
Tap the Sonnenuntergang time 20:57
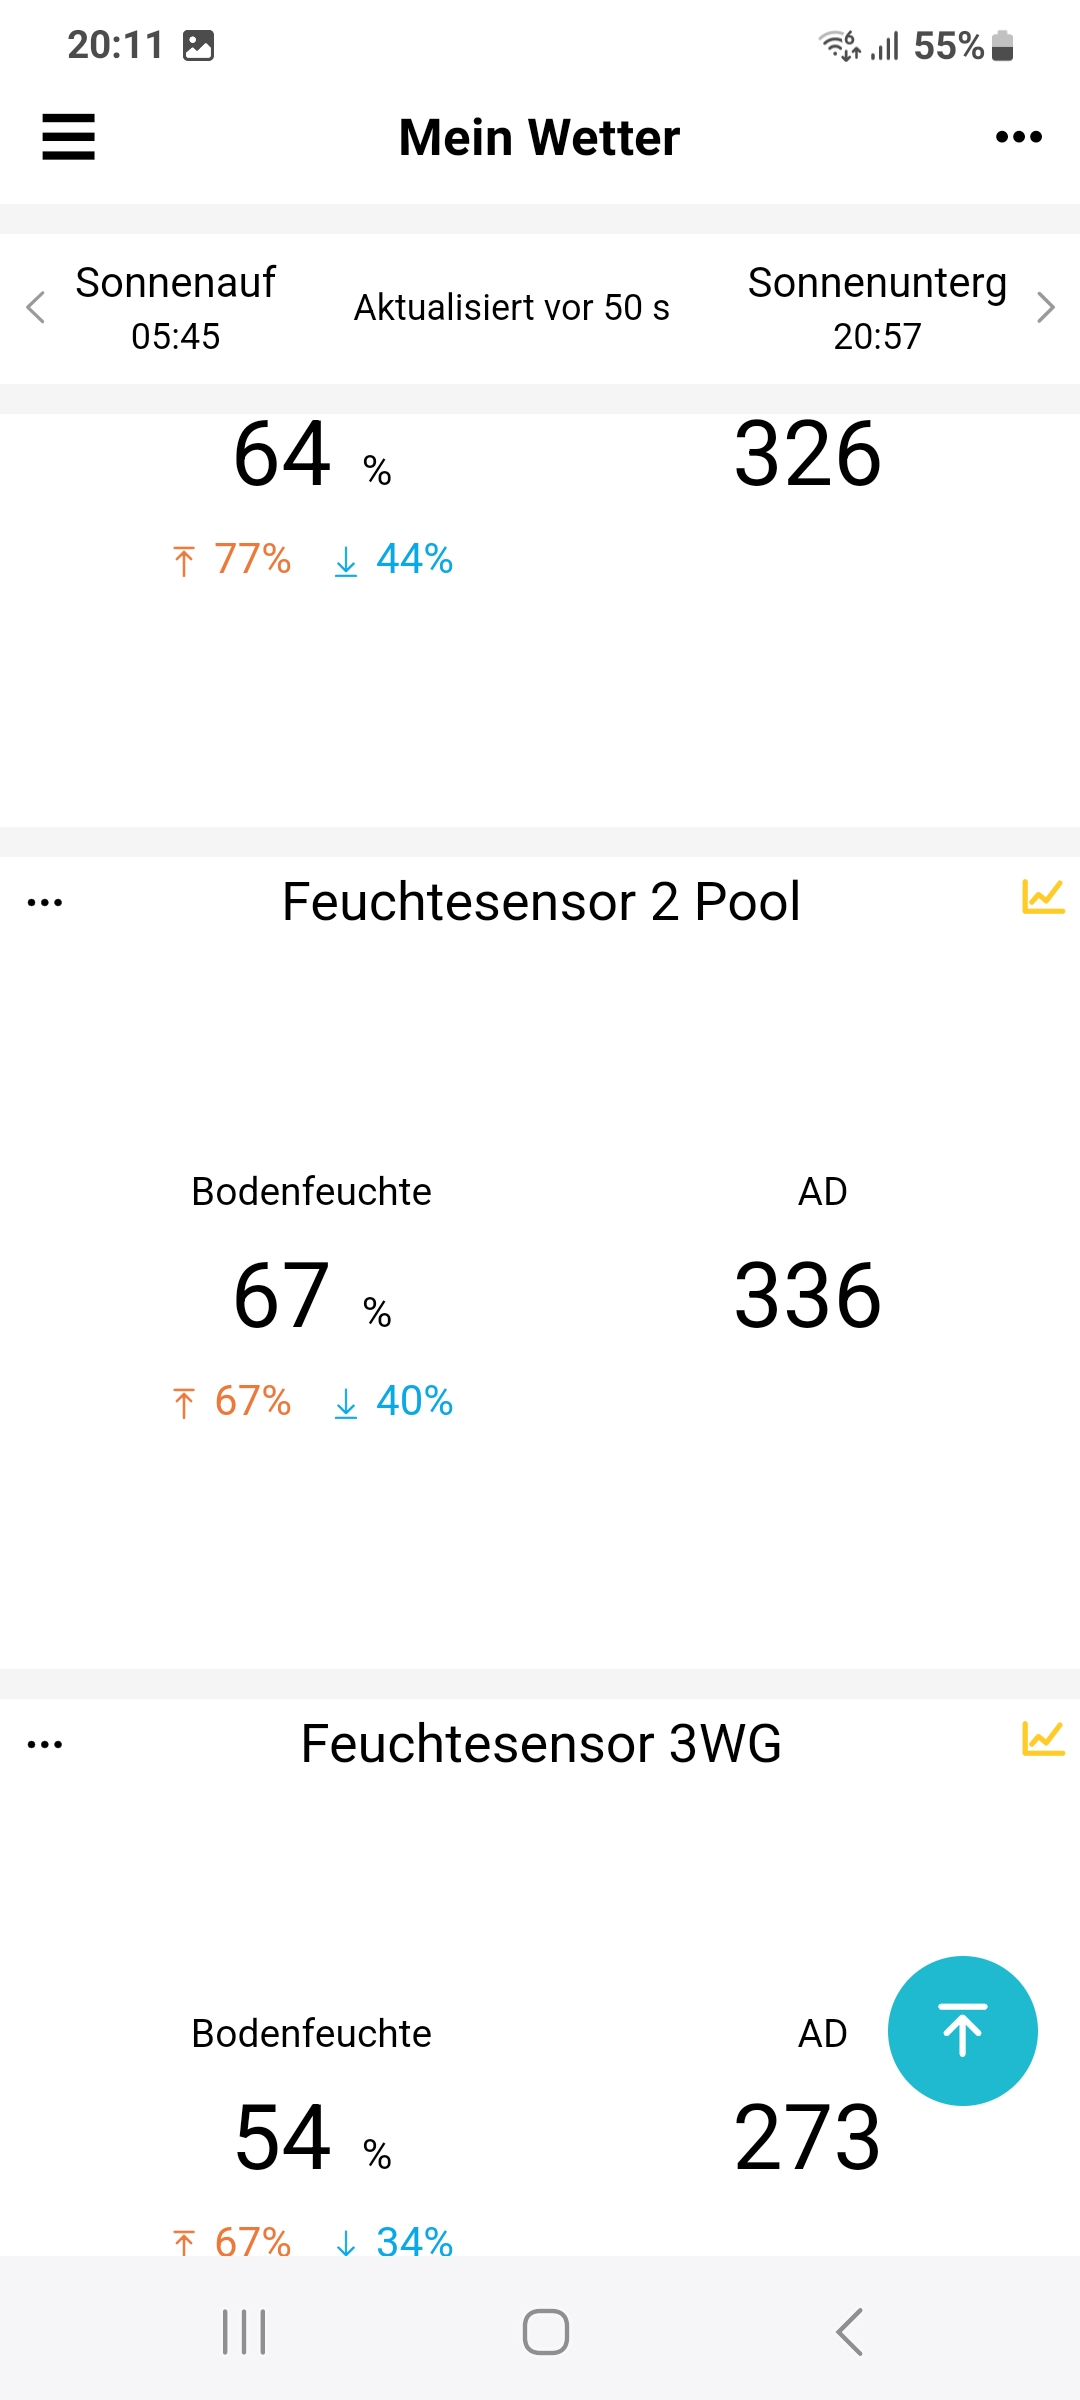(877, 337)
